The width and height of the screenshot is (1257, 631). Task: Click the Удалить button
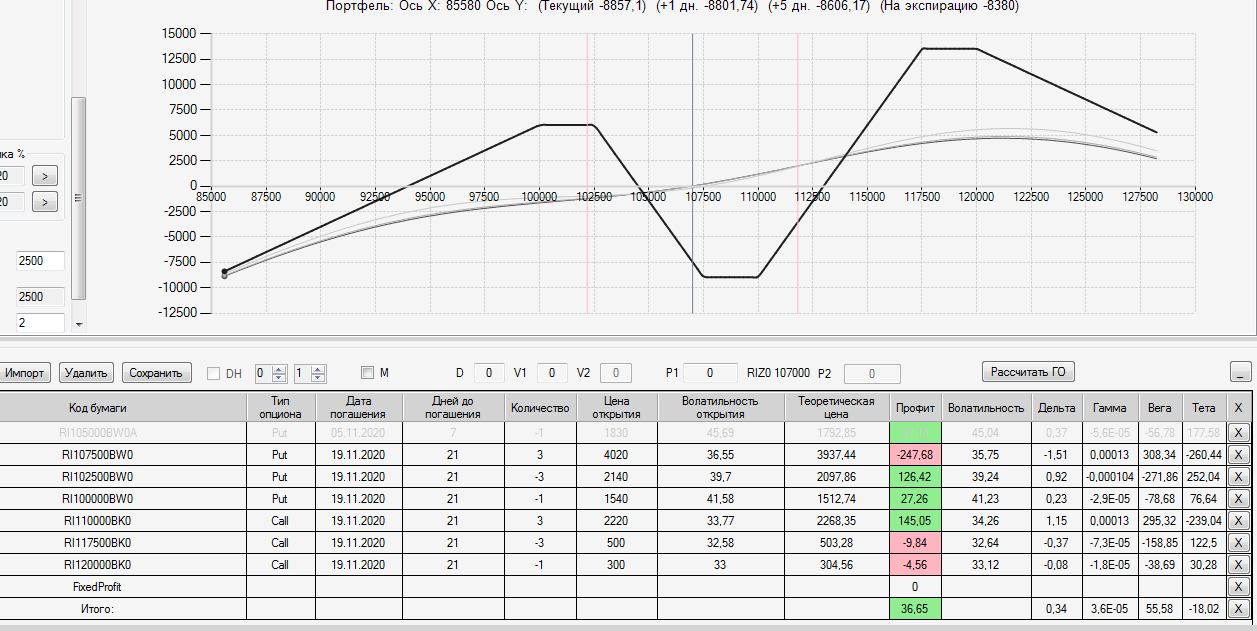click(86, 373)
